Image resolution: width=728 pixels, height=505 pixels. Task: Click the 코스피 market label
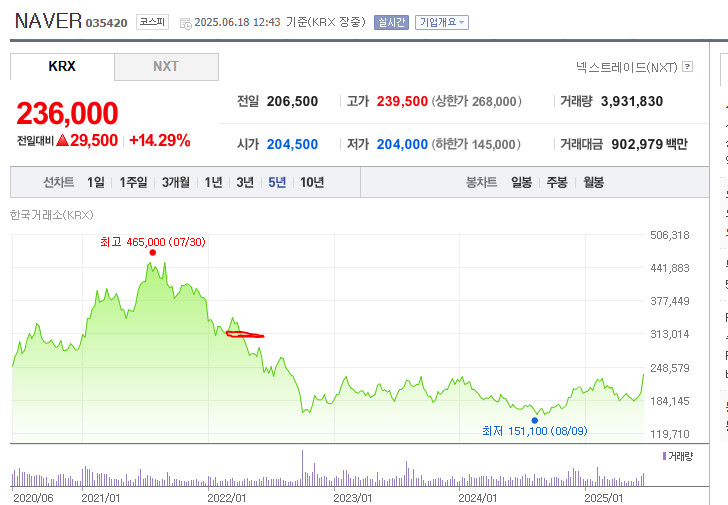pos(152,22)
